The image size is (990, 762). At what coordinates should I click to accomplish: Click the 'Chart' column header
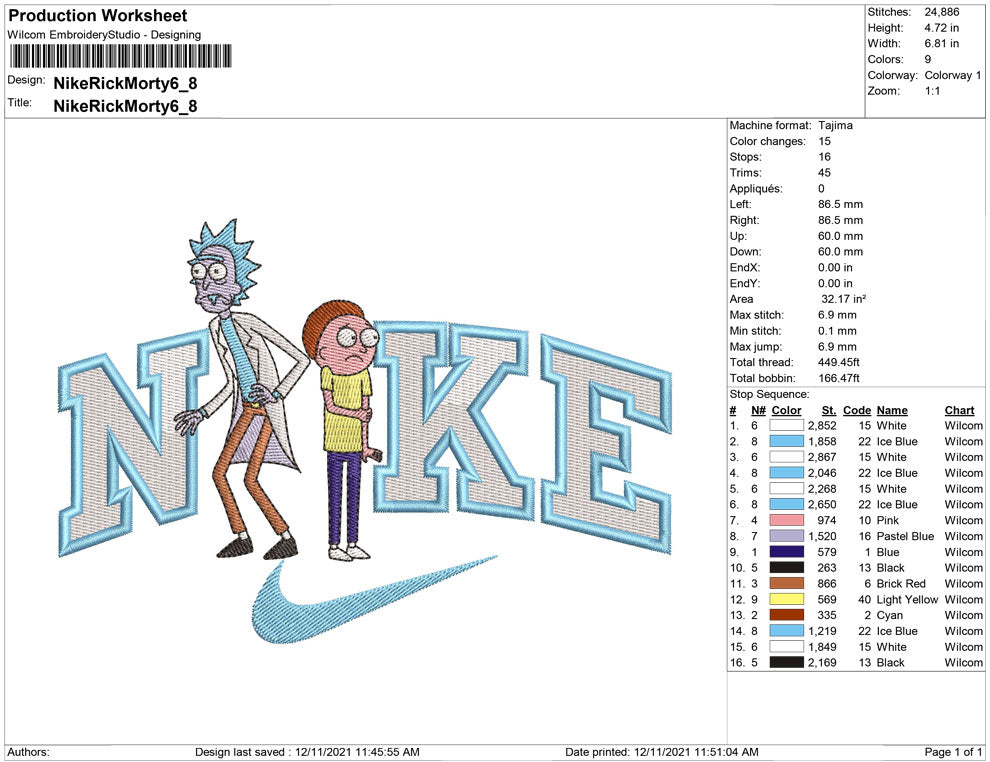coord(960,410)
